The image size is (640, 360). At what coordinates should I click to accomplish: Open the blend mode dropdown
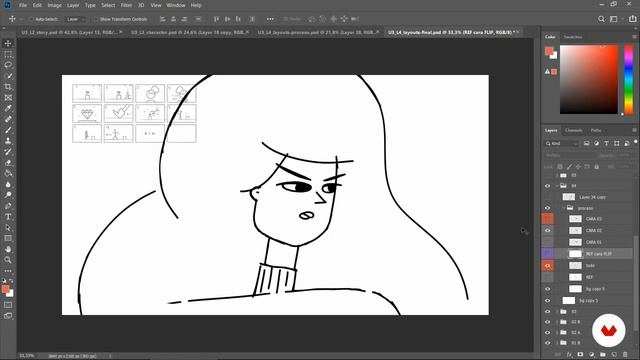pos(569,156)
